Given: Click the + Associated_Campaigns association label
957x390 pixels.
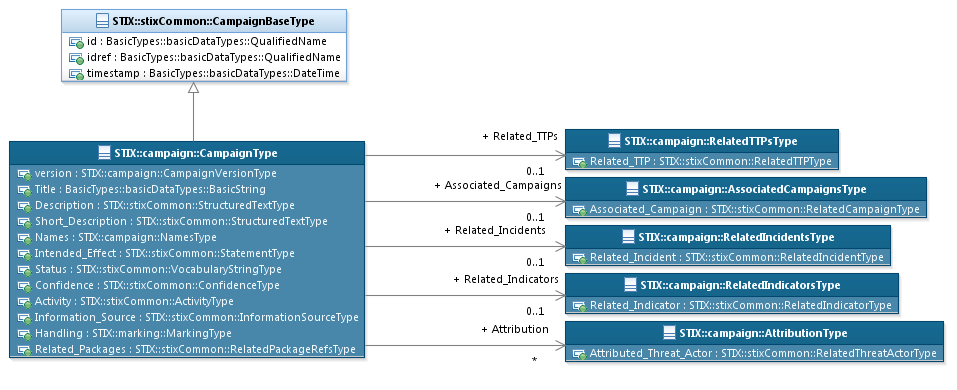Looking at the screenshot, I should (x=498, y=185).
